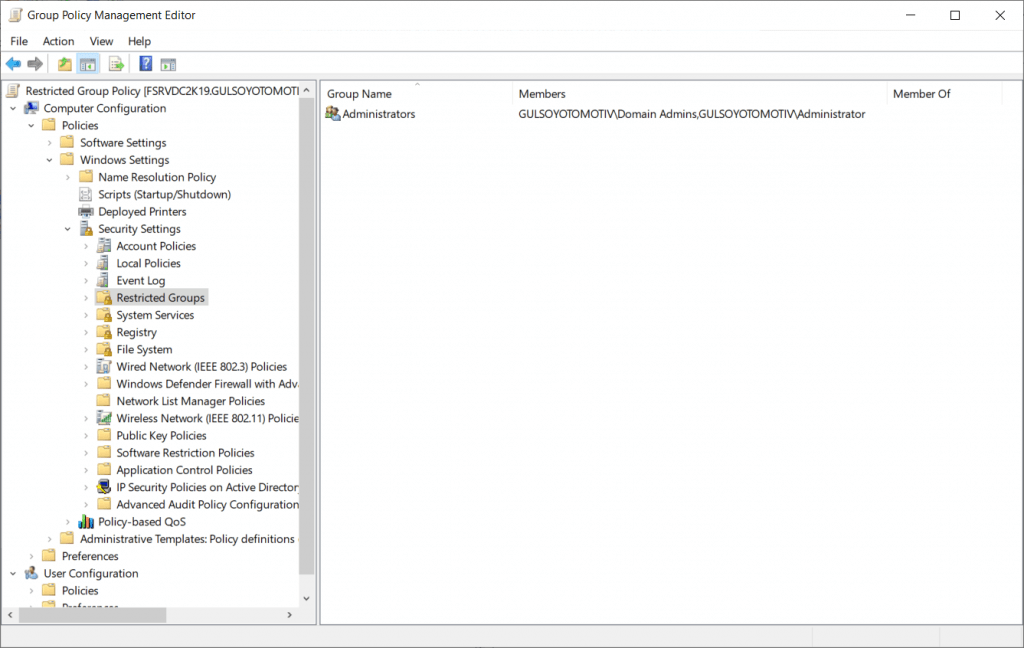This screenshot has height=648, width=1024.
Task: Click the Export List toolbar icon
Action: coord(116,64)
